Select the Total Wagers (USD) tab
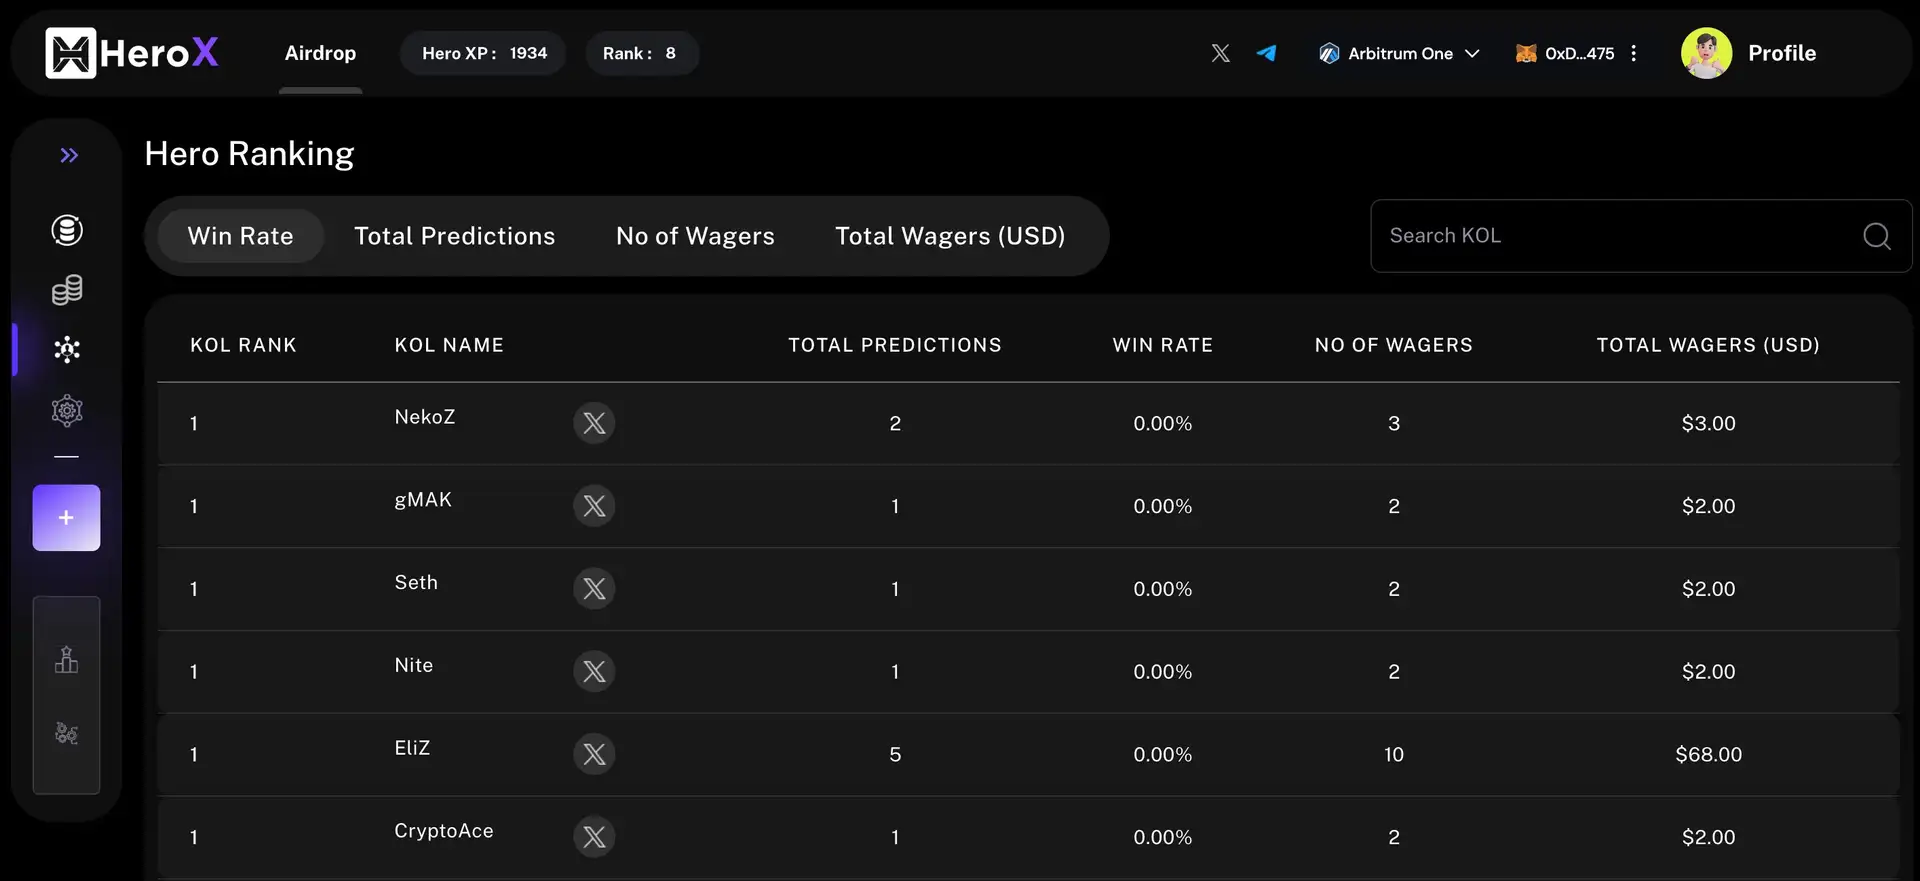This screenshot has height=881, width=1920. click(950, 236)
